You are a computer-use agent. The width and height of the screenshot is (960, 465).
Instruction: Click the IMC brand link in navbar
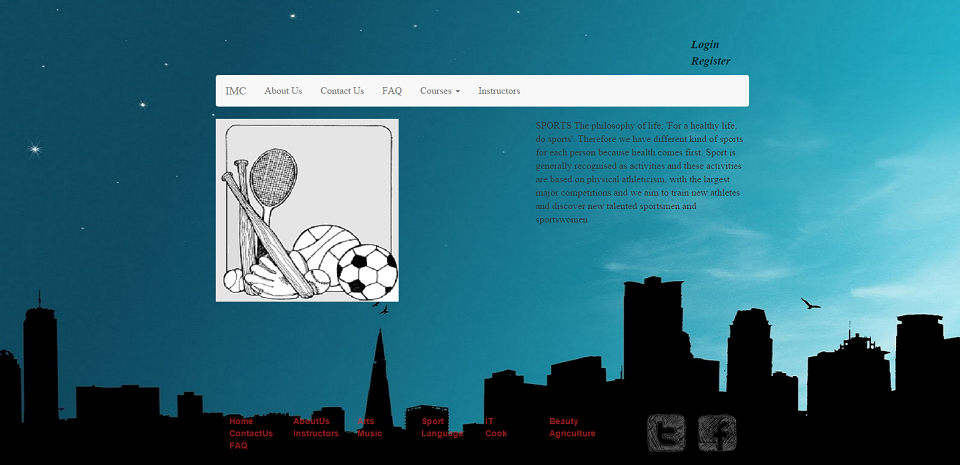(236, 91)
